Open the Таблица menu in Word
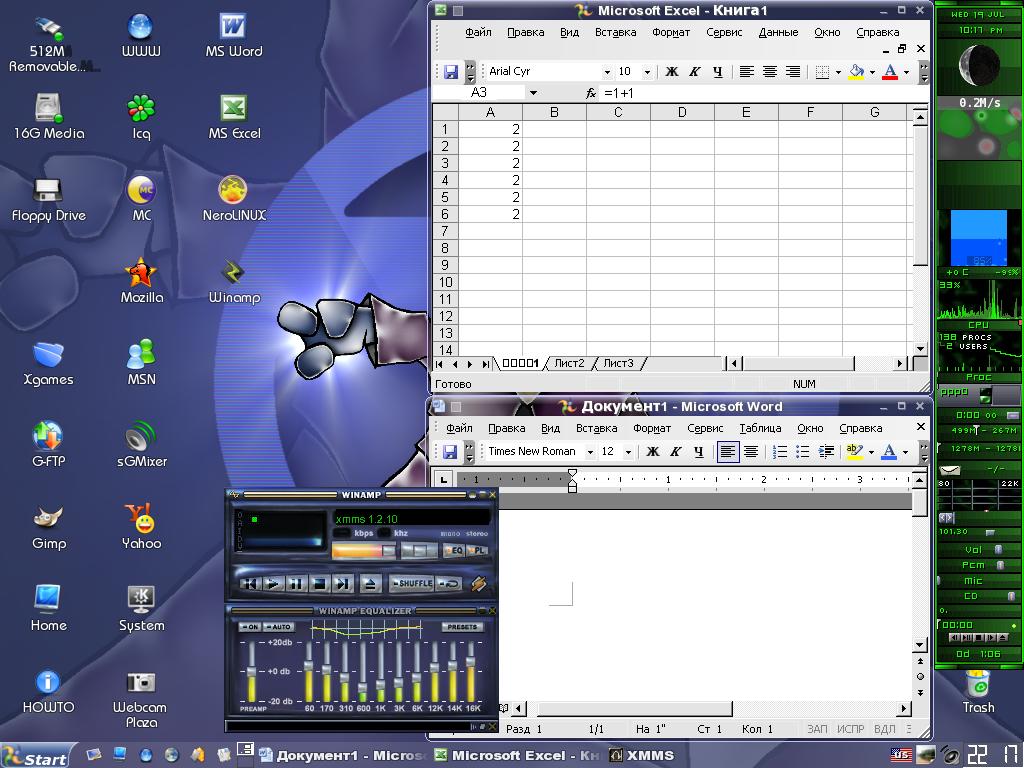The height and width of the screenshot is (768, 1024). point(760,428)
